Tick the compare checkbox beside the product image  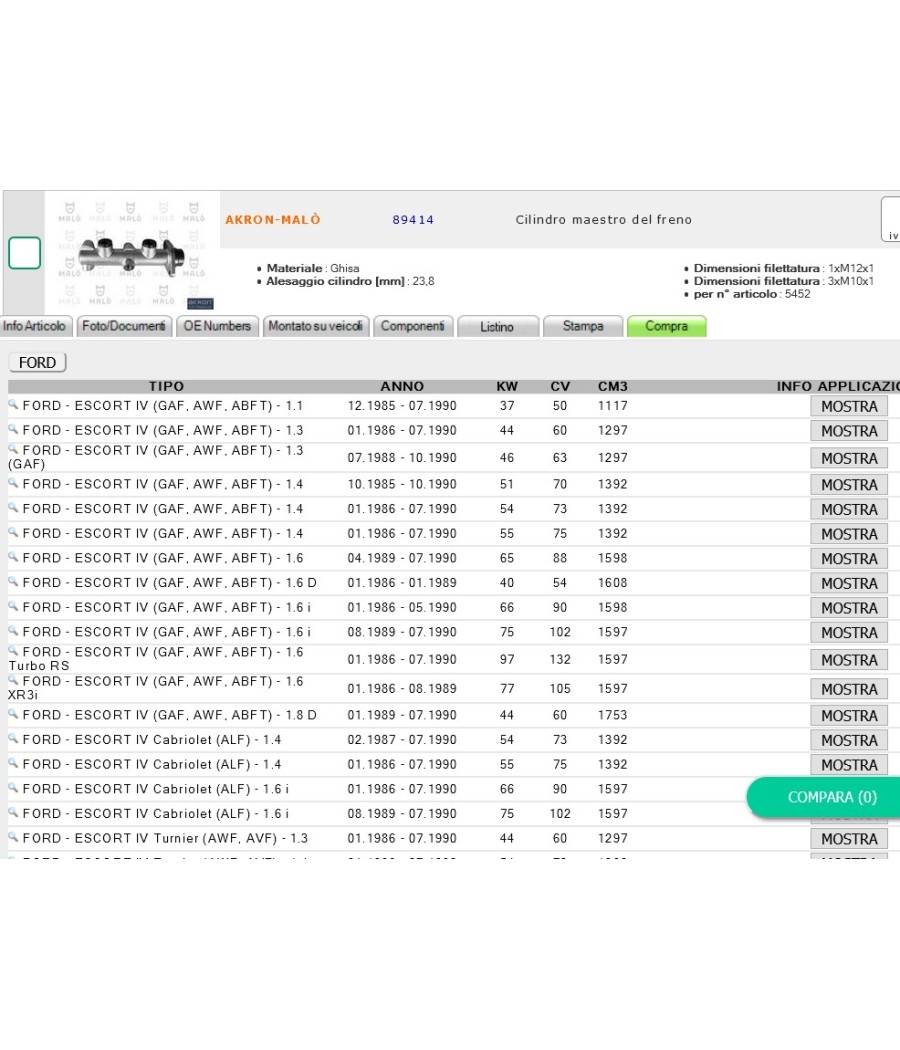[25, 253]
